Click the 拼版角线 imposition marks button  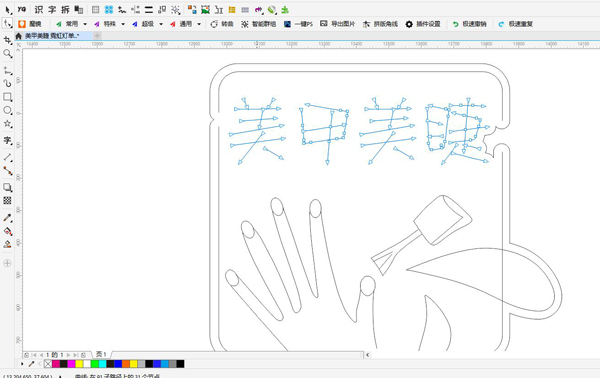coord(380,24)
